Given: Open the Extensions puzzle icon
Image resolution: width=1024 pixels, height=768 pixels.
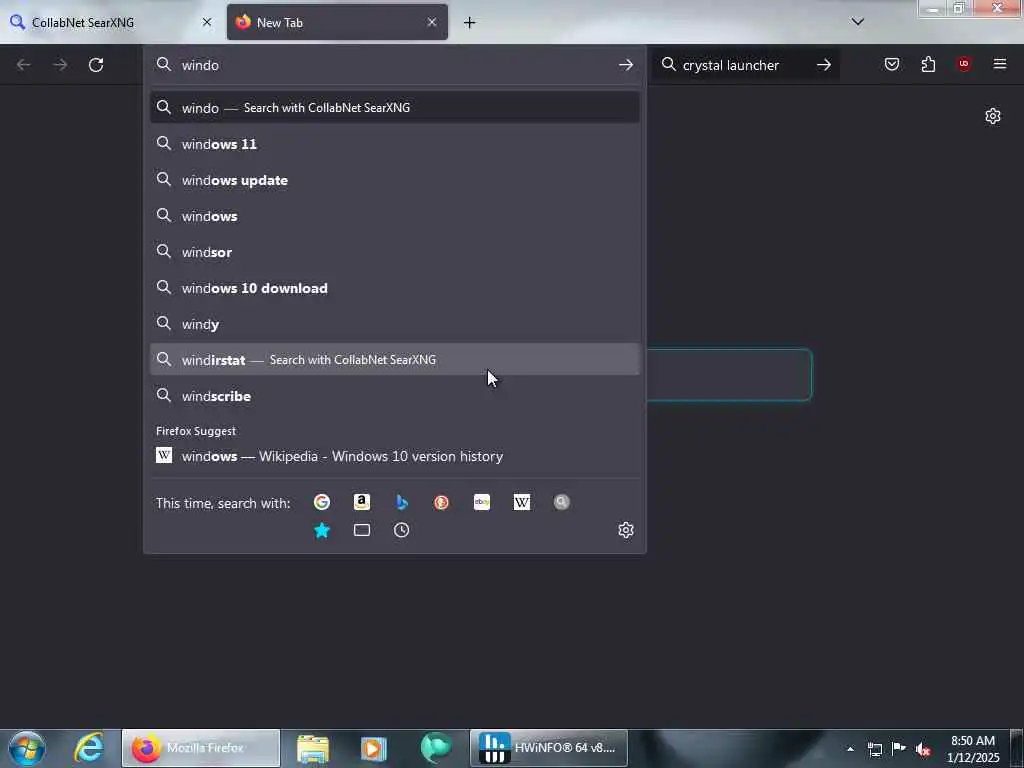Looking at the screenshot, I should click(928, 64).
